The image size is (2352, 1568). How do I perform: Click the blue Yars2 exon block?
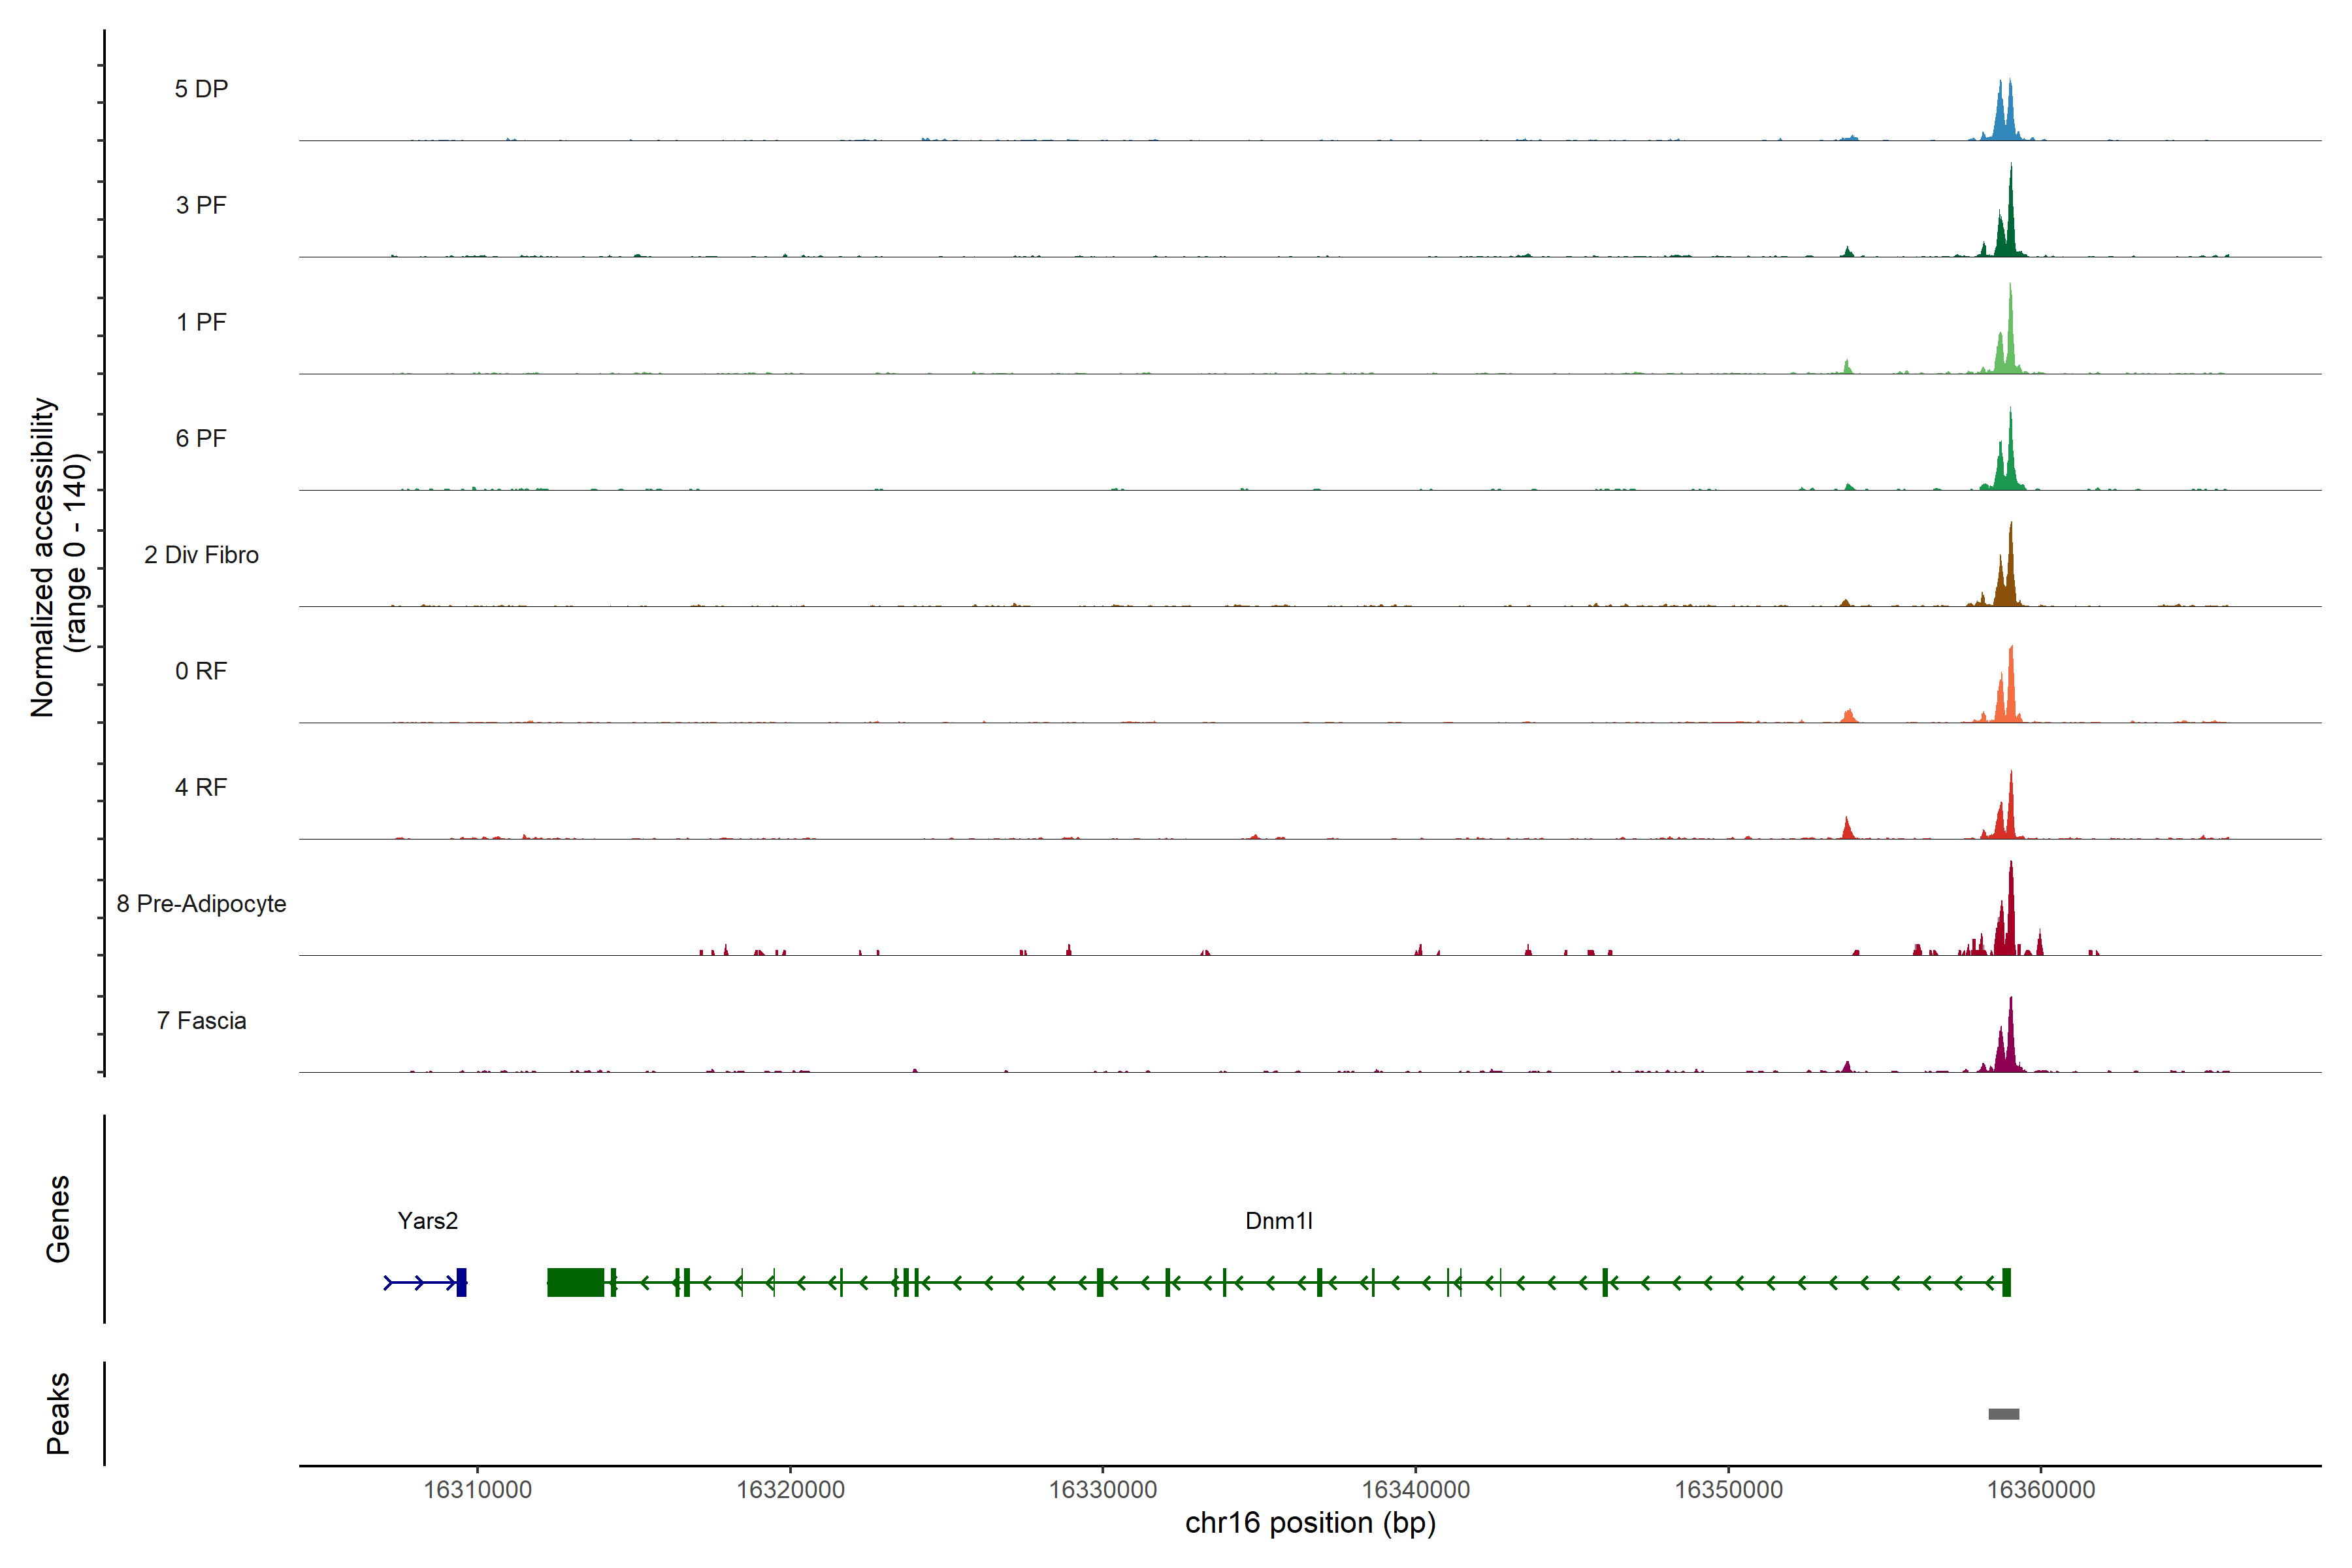click(x=461, y=1282)
